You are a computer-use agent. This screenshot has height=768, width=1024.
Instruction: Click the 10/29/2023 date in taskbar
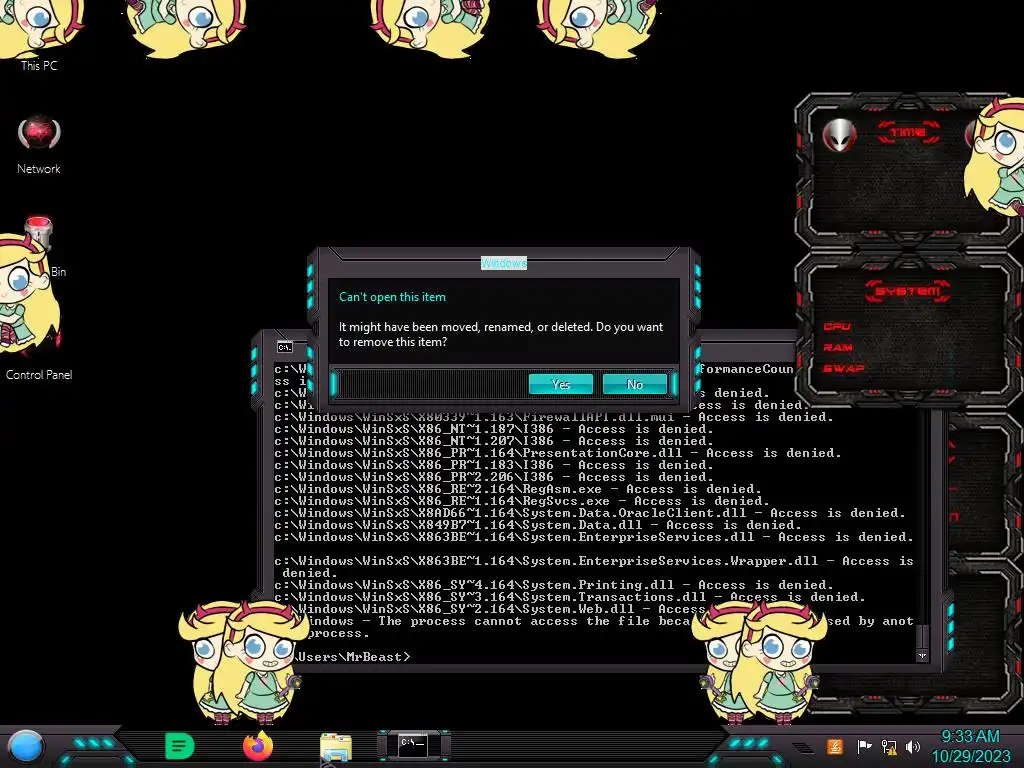tap(970, 756)
